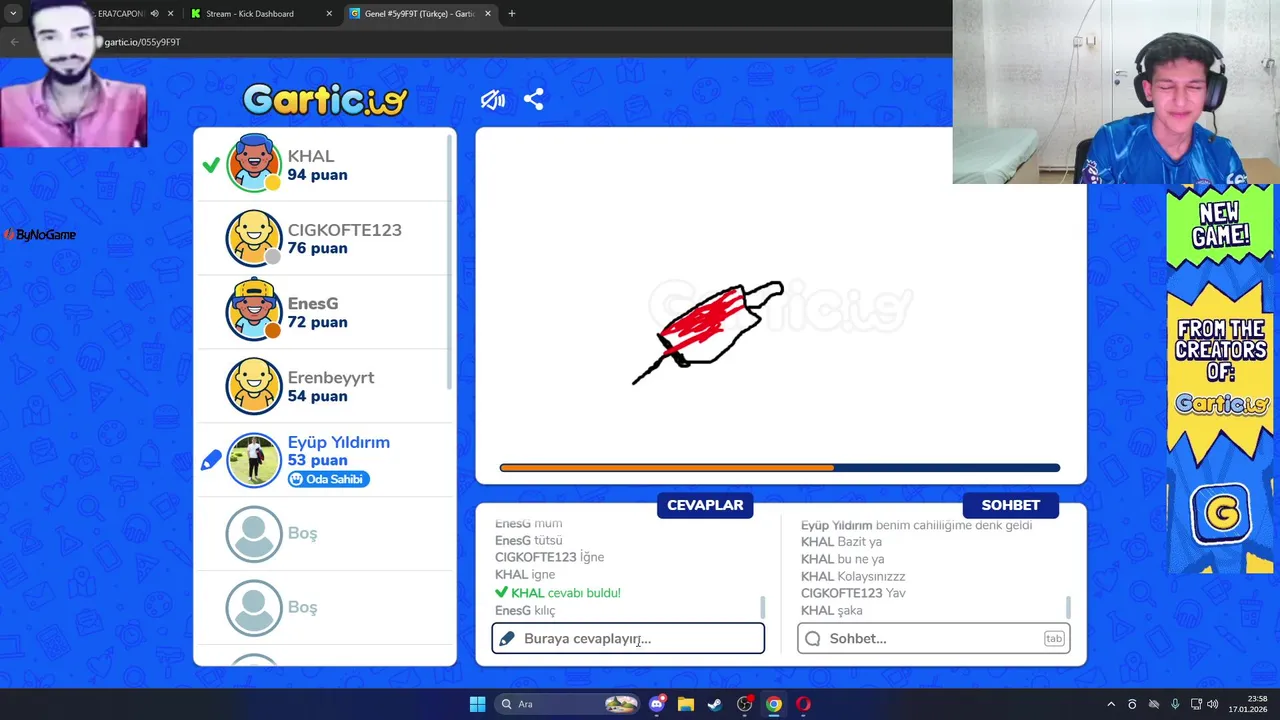
Task: Open the CEVAPLAR tab
Action: tap(705, 505)
